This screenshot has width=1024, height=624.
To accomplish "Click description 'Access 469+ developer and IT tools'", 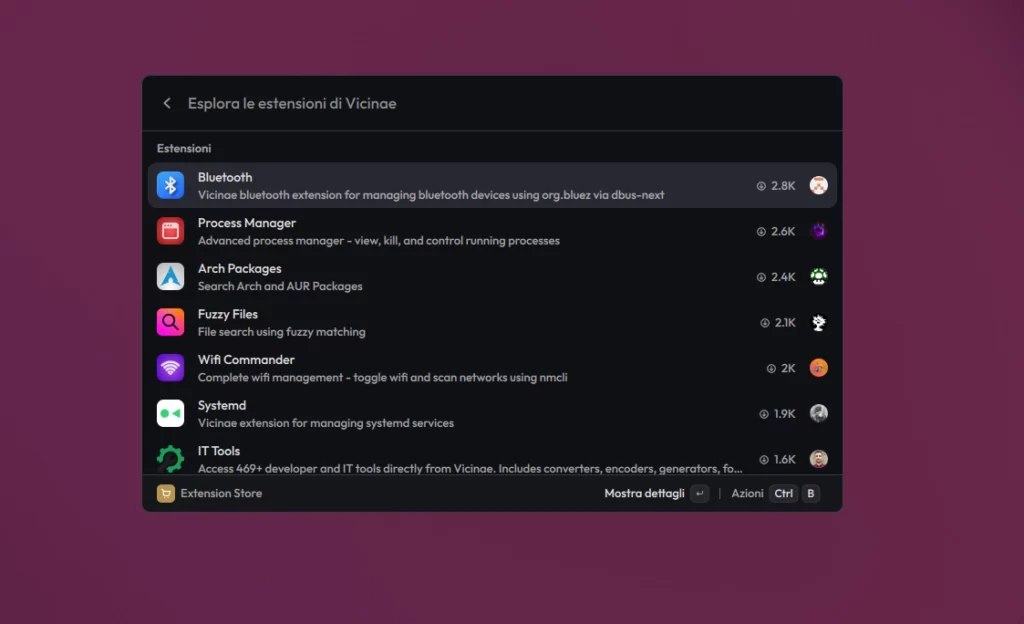I will [470, 469].
